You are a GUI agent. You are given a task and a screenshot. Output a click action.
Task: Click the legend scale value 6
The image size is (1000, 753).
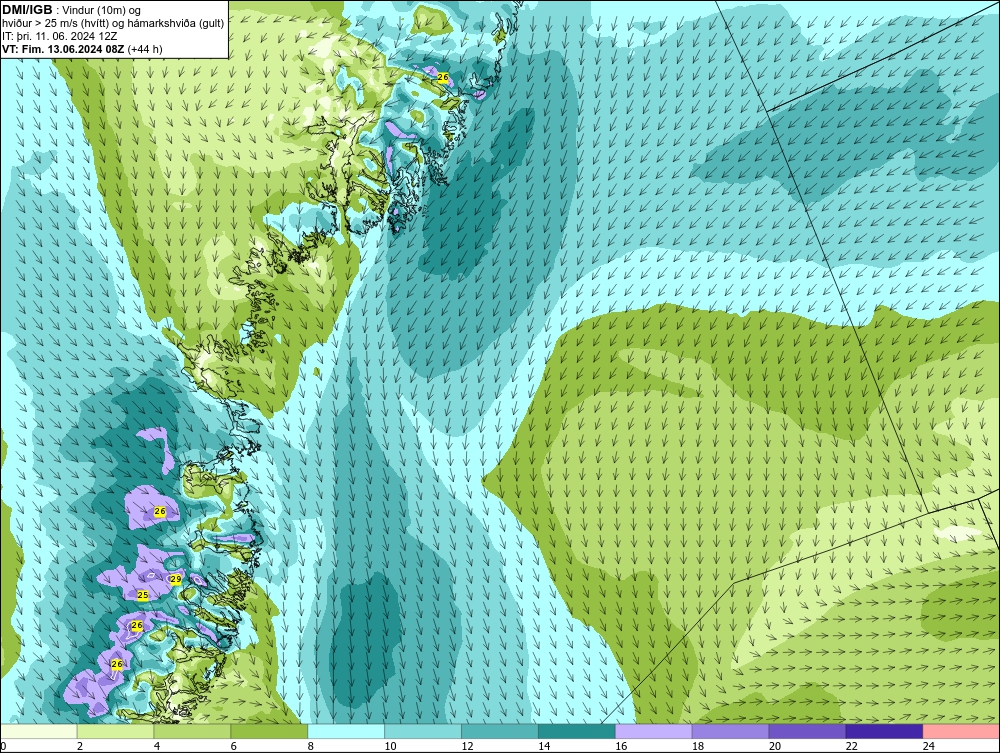(233, 746)
